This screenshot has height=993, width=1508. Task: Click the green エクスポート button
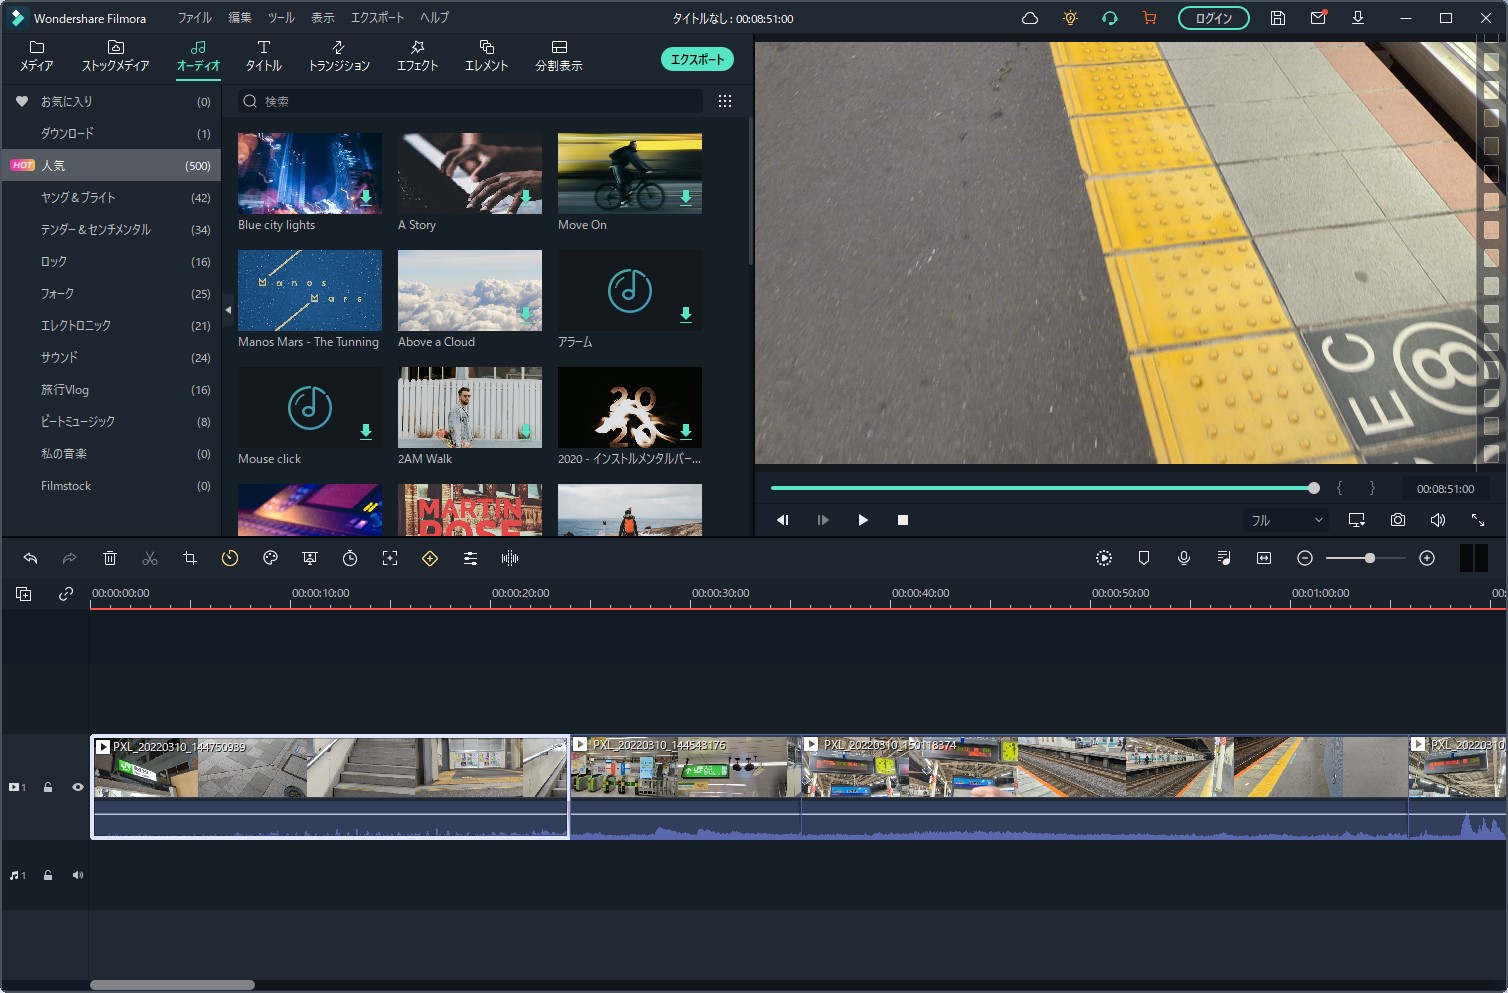[697, 59]
